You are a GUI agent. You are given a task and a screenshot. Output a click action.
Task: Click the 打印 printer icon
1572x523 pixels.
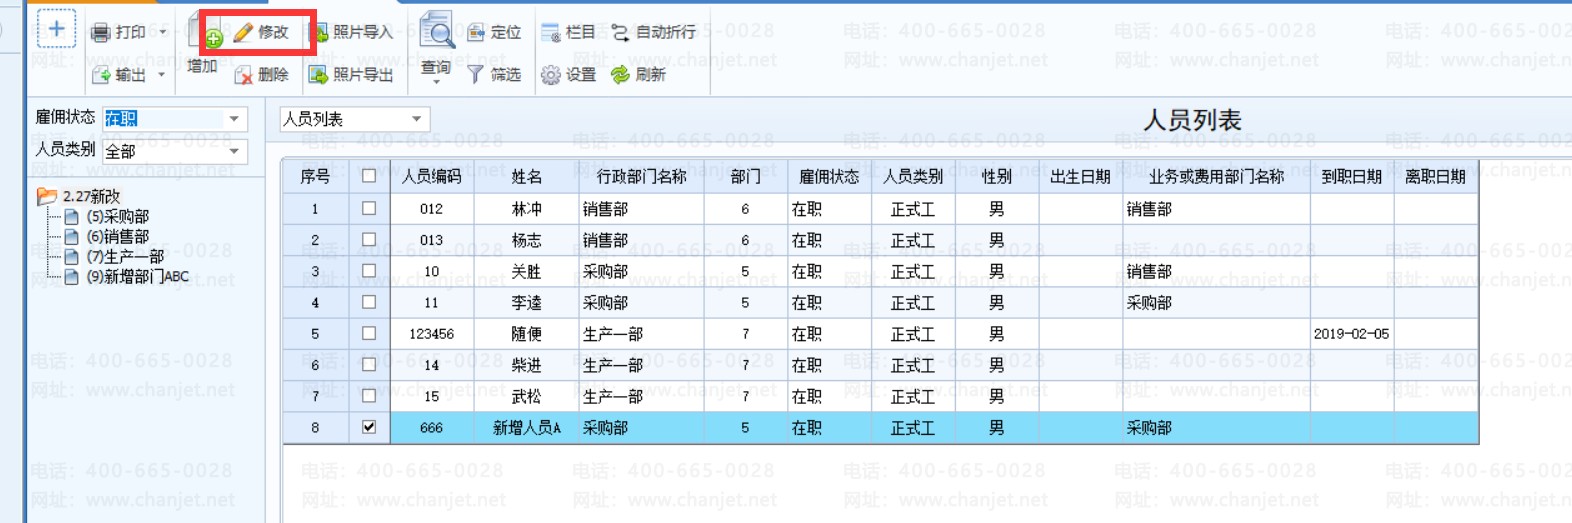click(100, 33)
